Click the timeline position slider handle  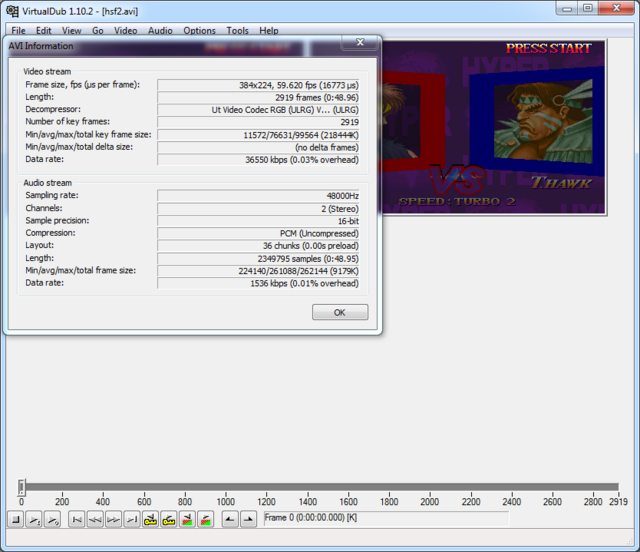point(22,487)
